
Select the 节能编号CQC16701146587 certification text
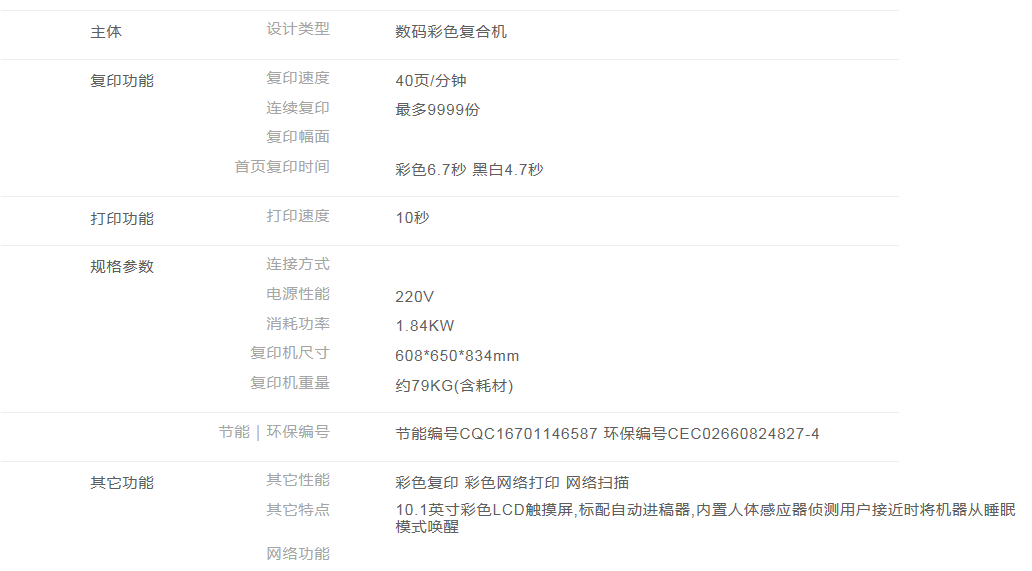click(497, 434)
